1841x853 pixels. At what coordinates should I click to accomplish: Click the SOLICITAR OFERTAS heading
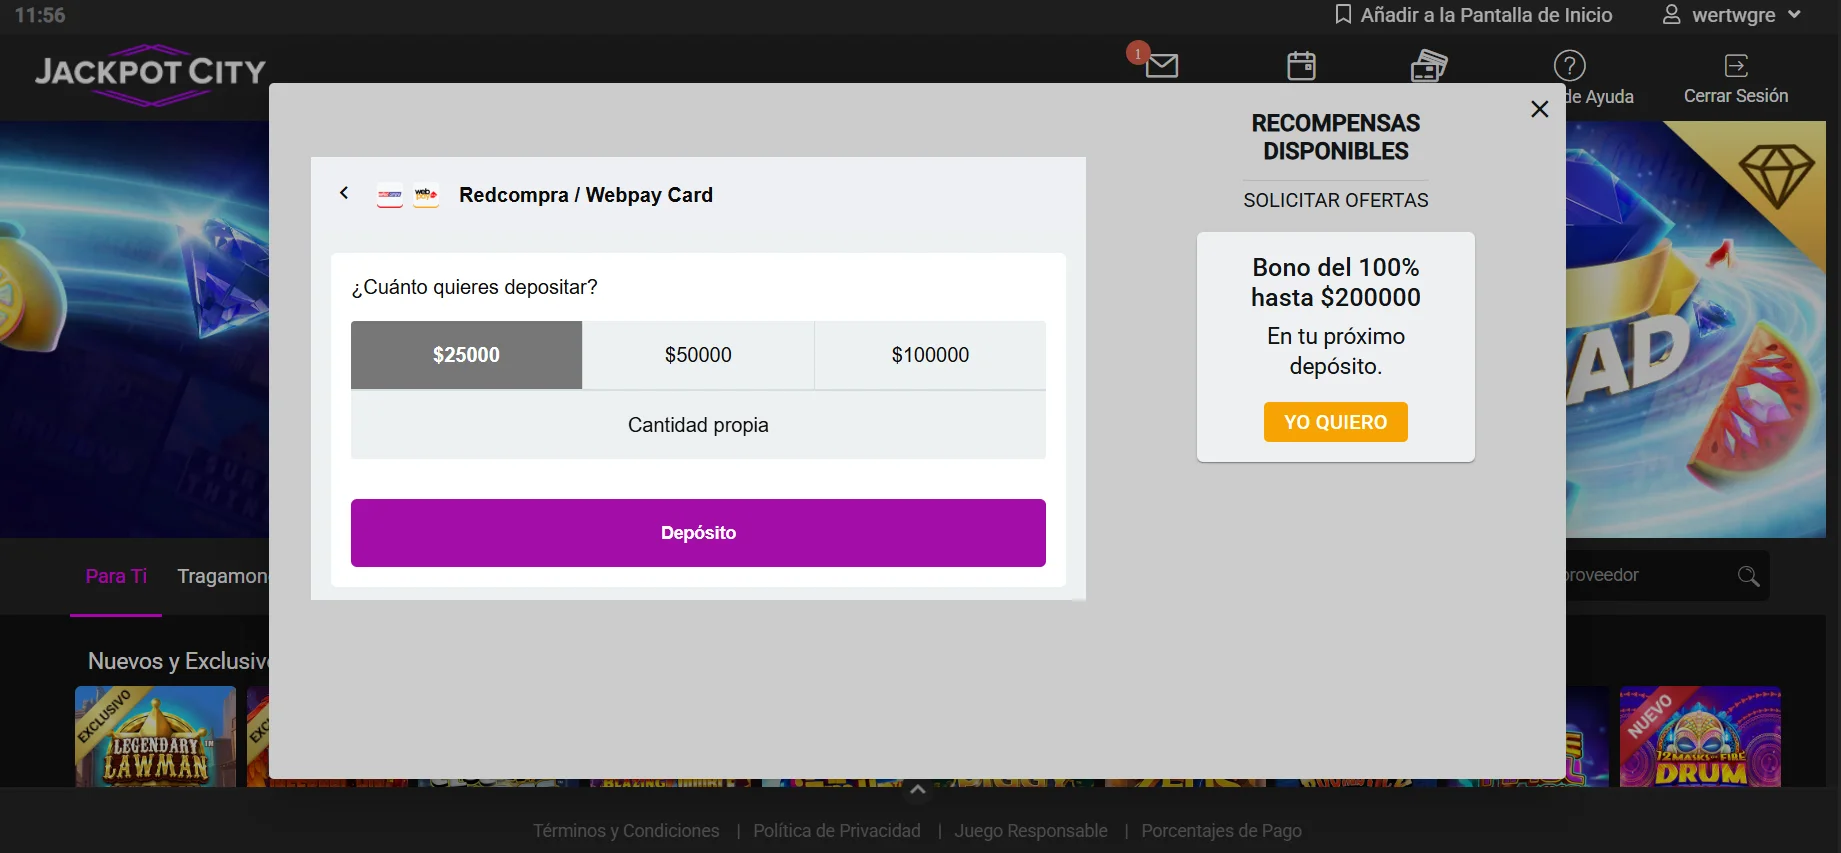point(1336,200)
